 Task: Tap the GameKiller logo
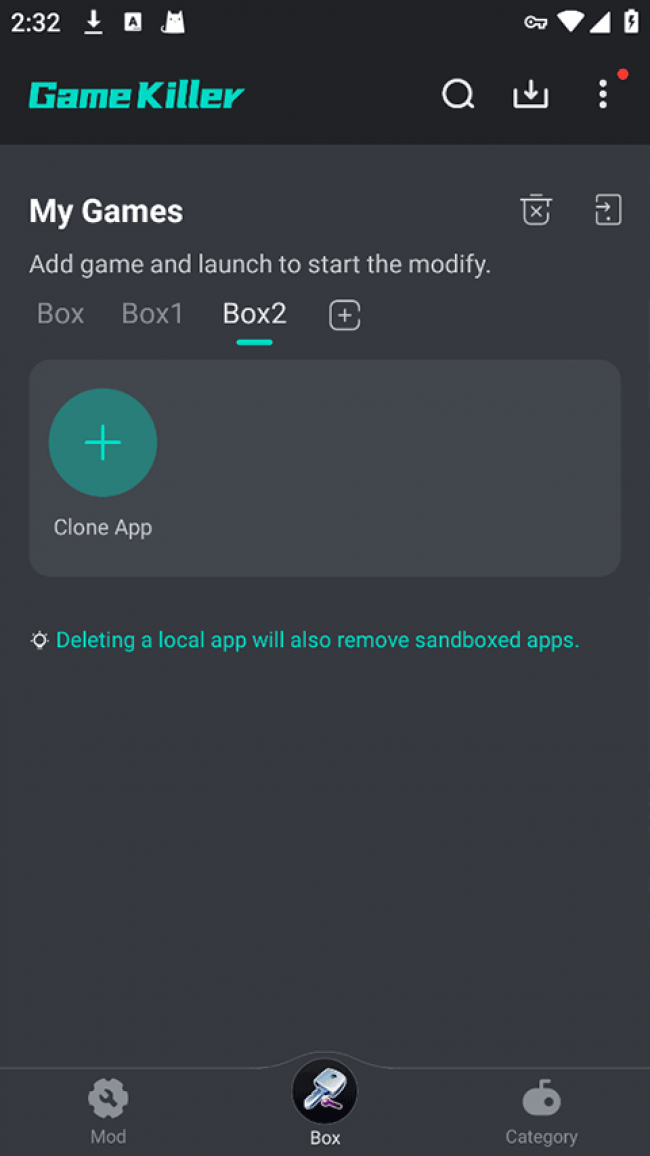pyautogui.click(x=136, y=96)
